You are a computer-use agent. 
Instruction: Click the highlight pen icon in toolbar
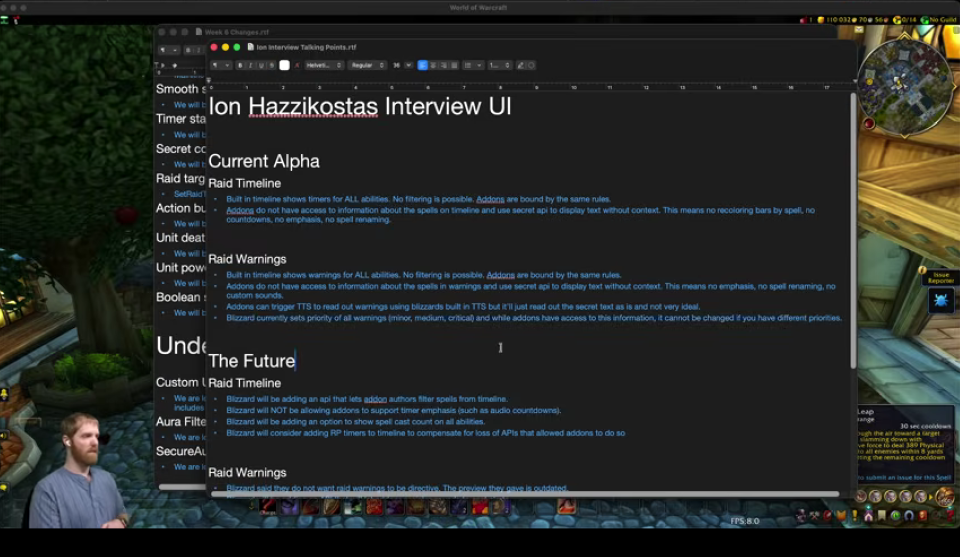pyautogui.click(x=520, y=65)
